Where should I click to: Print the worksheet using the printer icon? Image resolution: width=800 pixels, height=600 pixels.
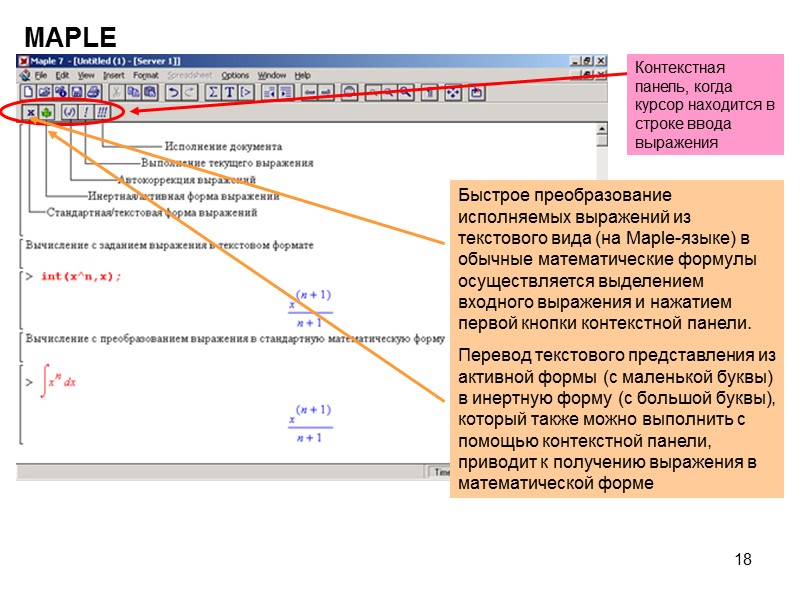(x=93, y=92)
